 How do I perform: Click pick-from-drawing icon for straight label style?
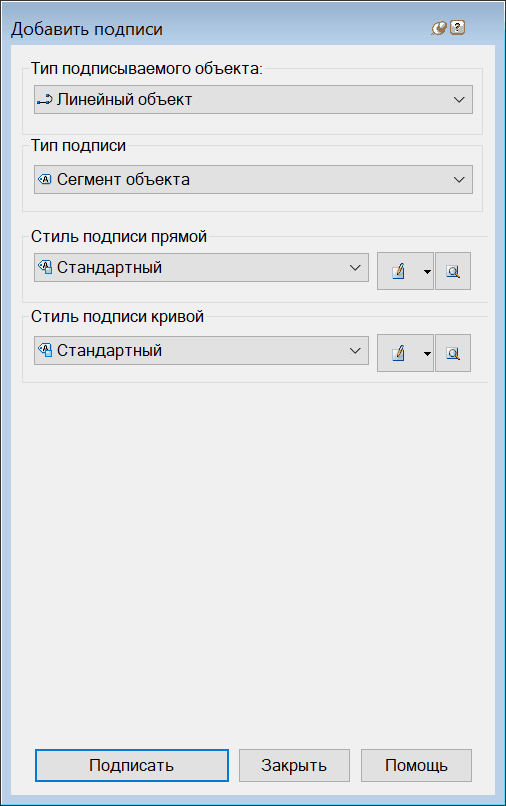pyautogui.click(x=453, y=271)
